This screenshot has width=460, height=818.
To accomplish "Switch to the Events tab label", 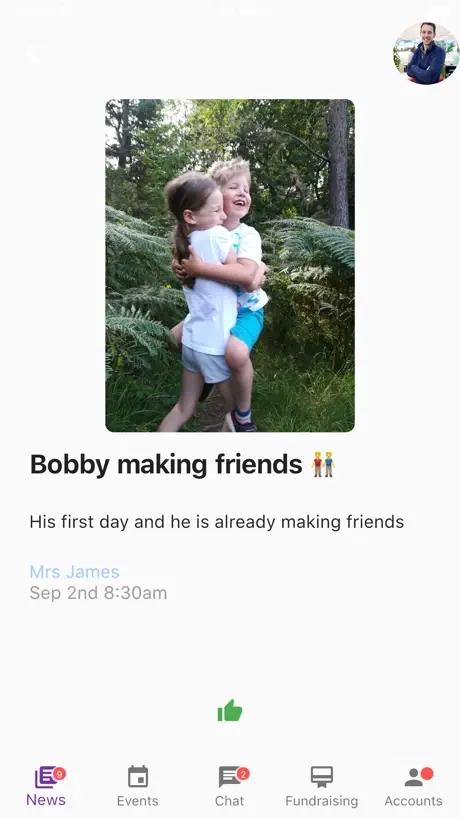I will [x=138, y=801].
